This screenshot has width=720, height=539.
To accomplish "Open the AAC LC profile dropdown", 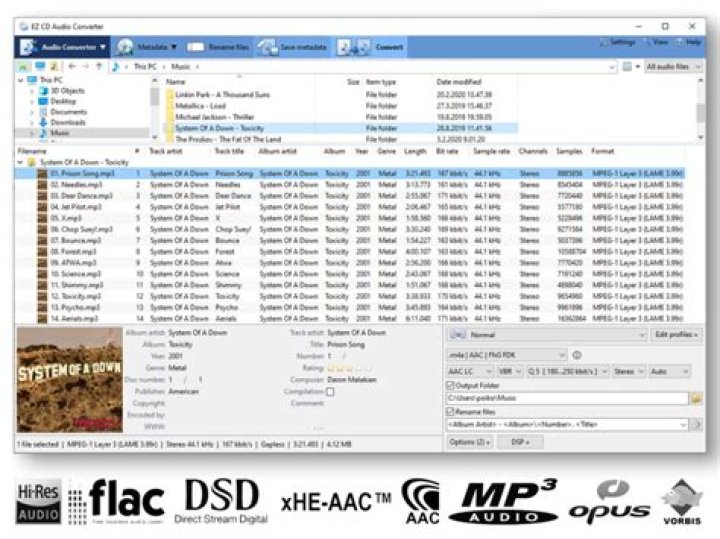I will click(x=470, y=371).
